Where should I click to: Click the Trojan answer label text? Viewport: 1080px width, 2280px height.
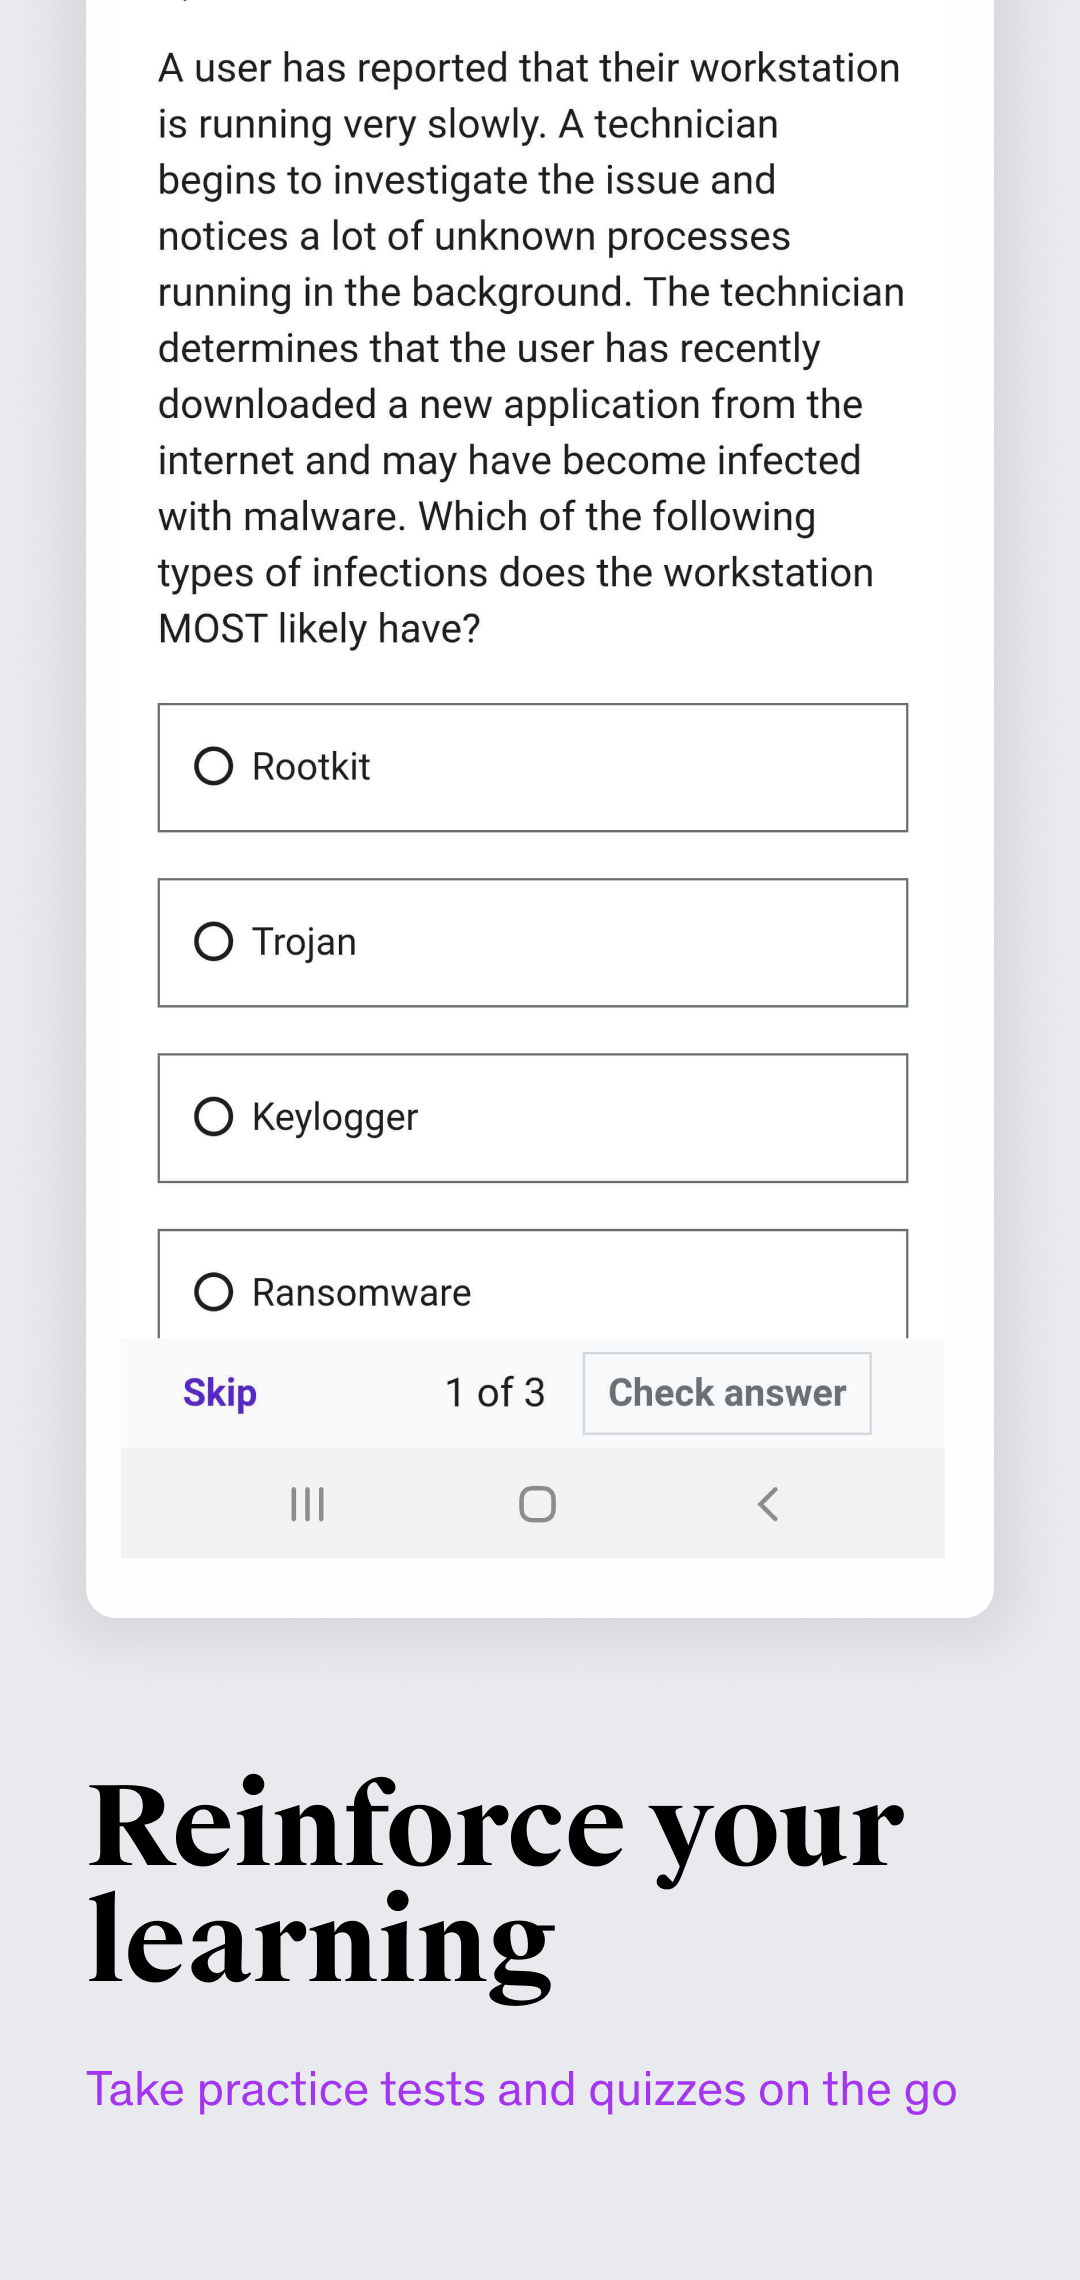click(304, 942)
